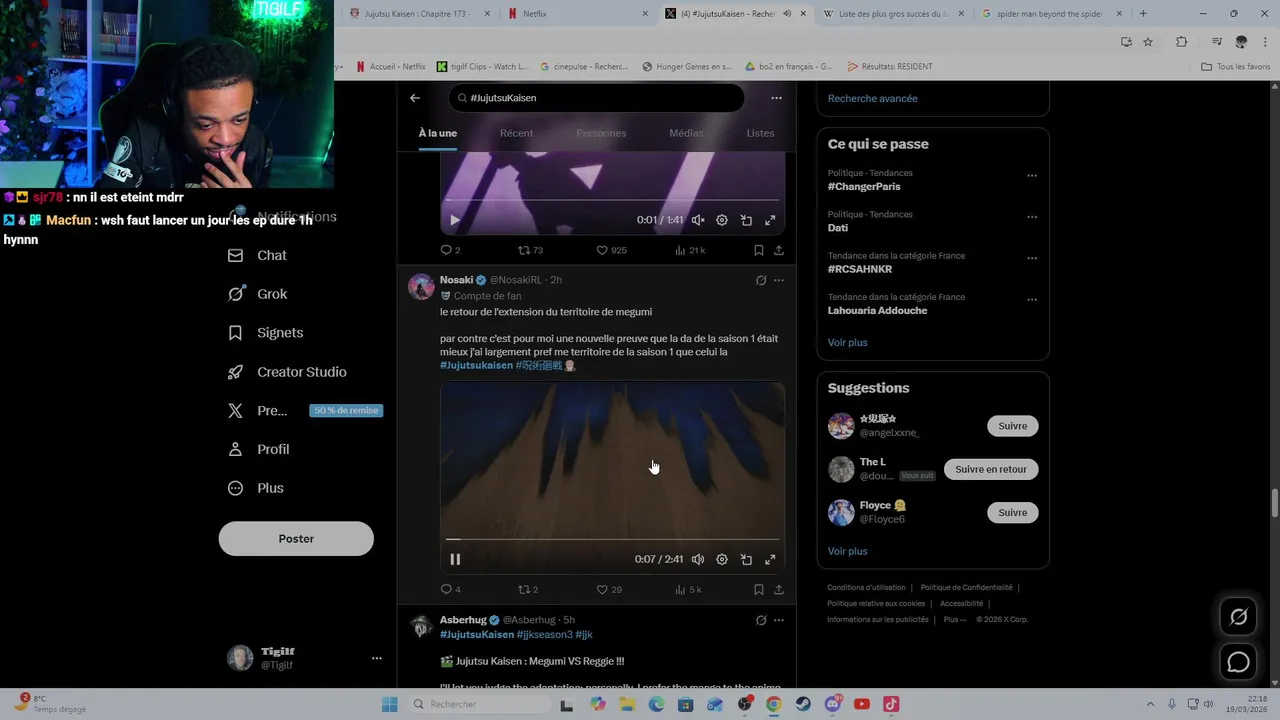Repost the post with 73 reposts
Image resolution: width=1280 pixels, height=720 pixels.
click(530, 250)
